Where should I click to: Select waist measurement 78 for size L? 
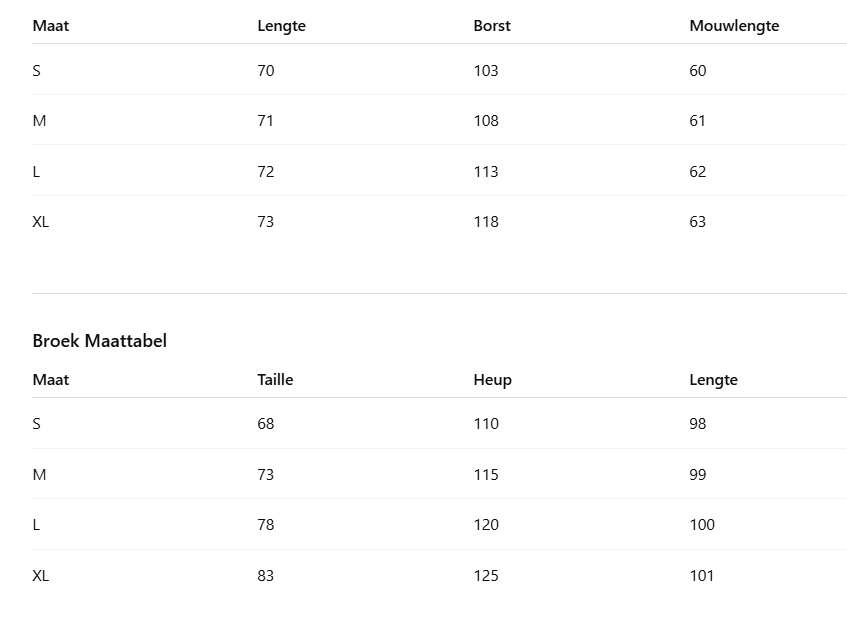[x=265, y=525]
